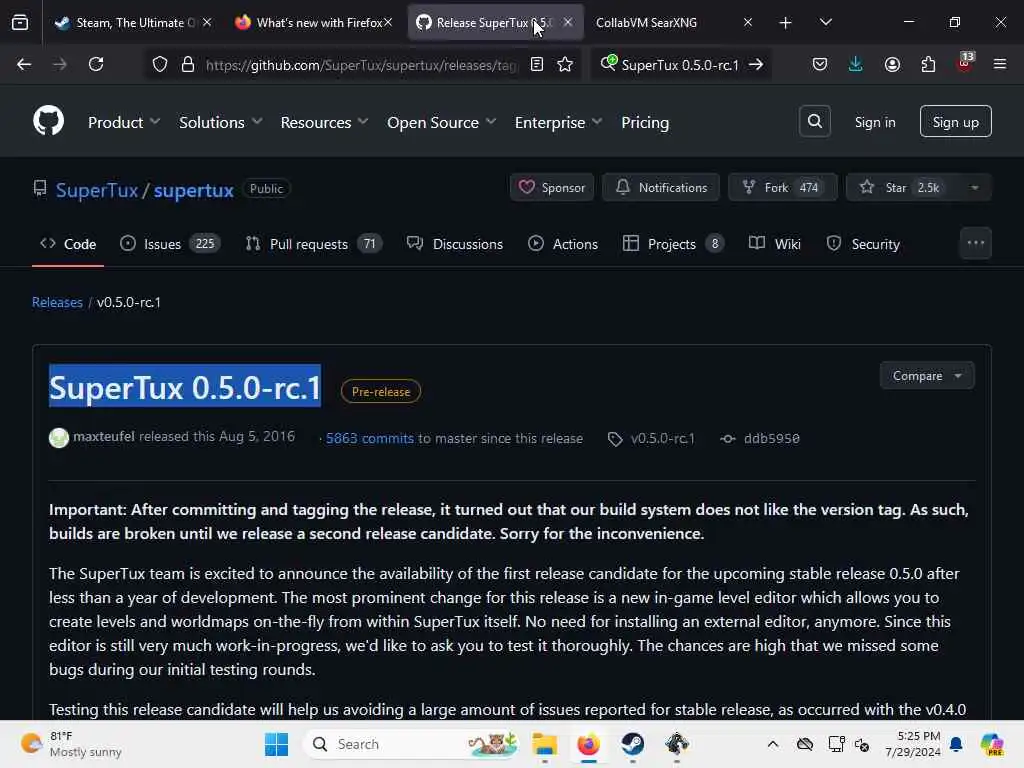Show hidden tray icons chevron
The image size is (1024, 768).
pyautogui.click(x=773, y=744)
